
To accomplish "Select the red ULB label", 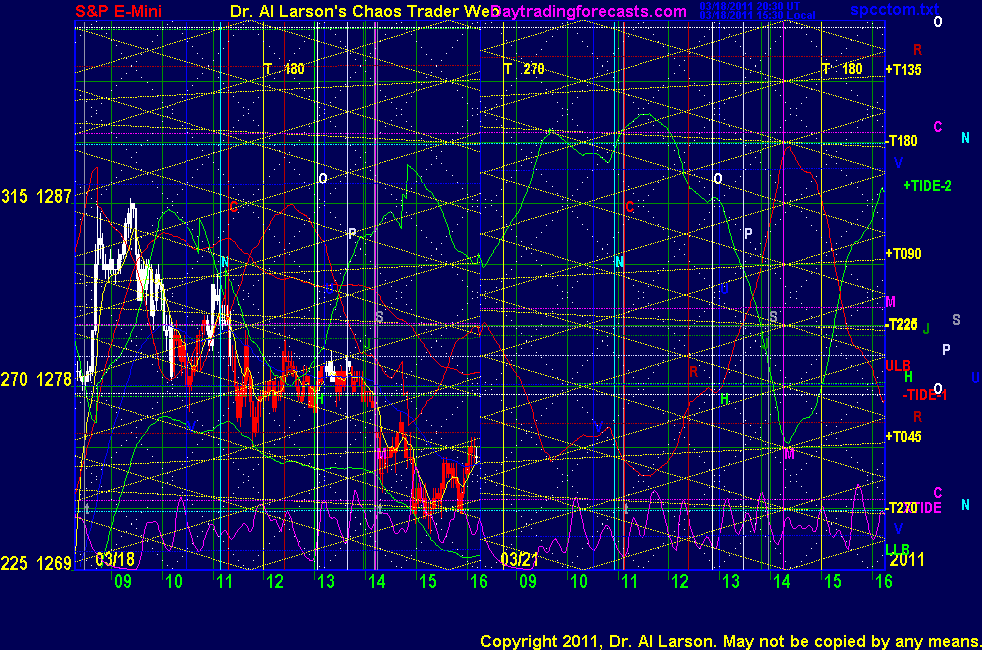I will 897,366.
